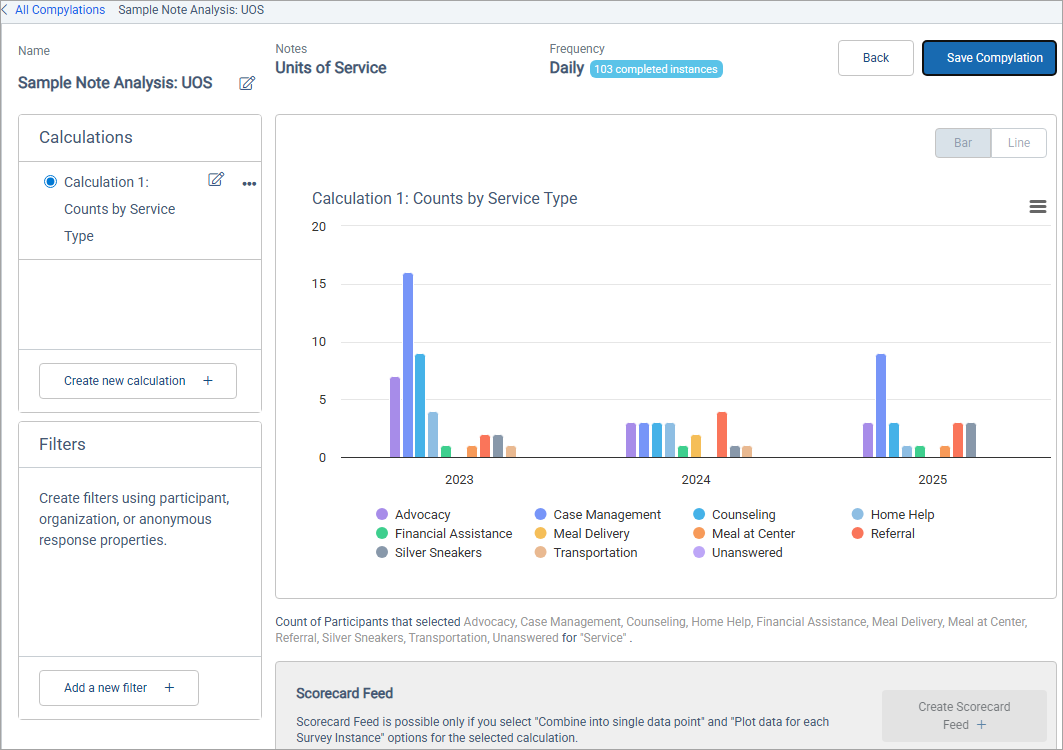Switch chart to Line view

click(1018, 143)
